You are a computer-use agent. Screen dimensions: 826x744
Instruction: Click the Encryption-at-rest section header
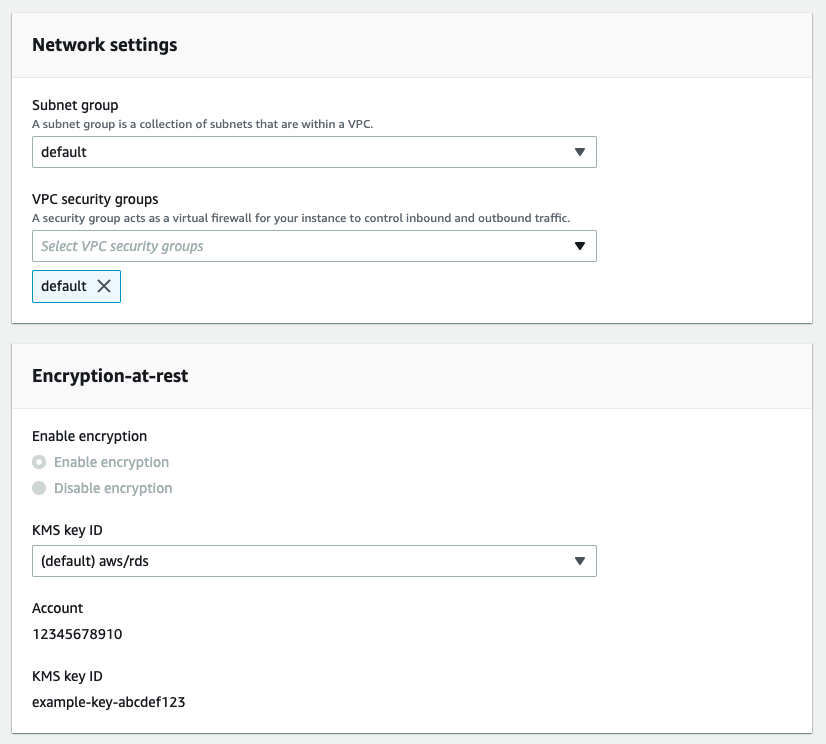pyautogui.click(x=110, y=376)
